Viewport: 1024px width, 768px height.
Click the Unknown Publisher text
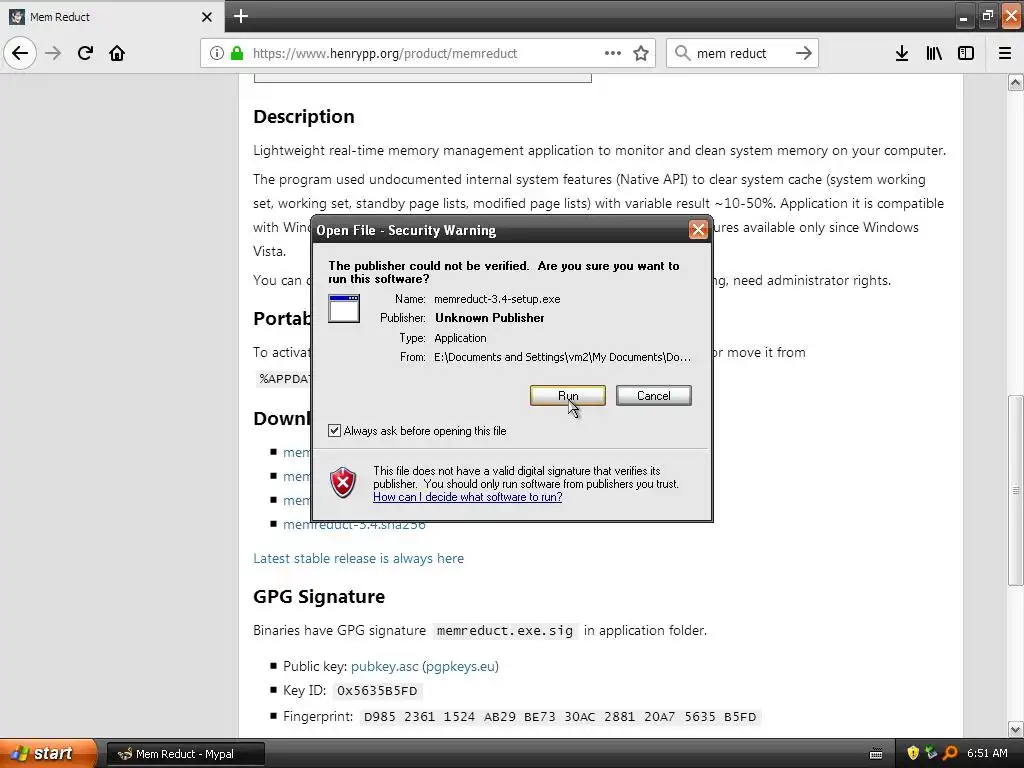click(x=490, y=318)
